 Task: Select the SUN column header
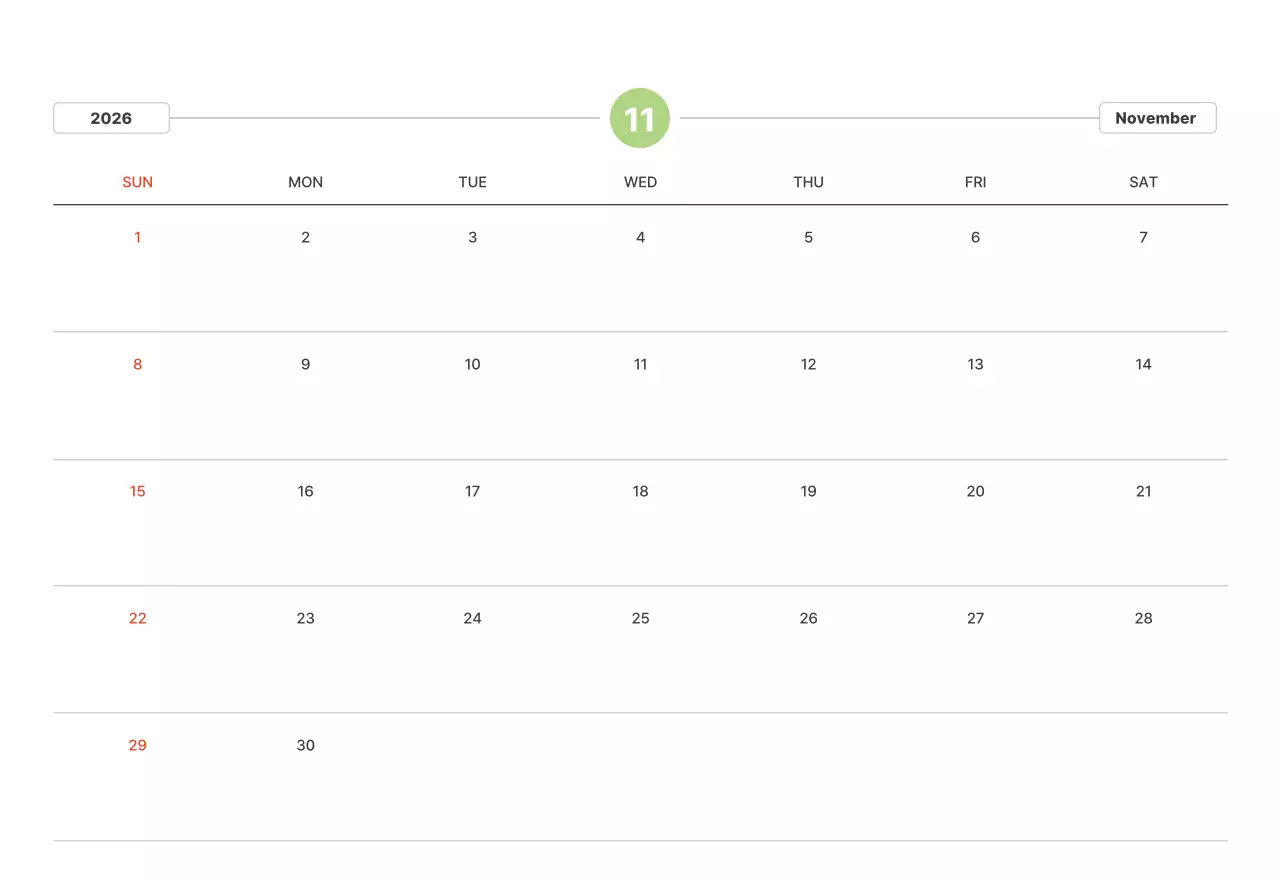pos(137,182)
